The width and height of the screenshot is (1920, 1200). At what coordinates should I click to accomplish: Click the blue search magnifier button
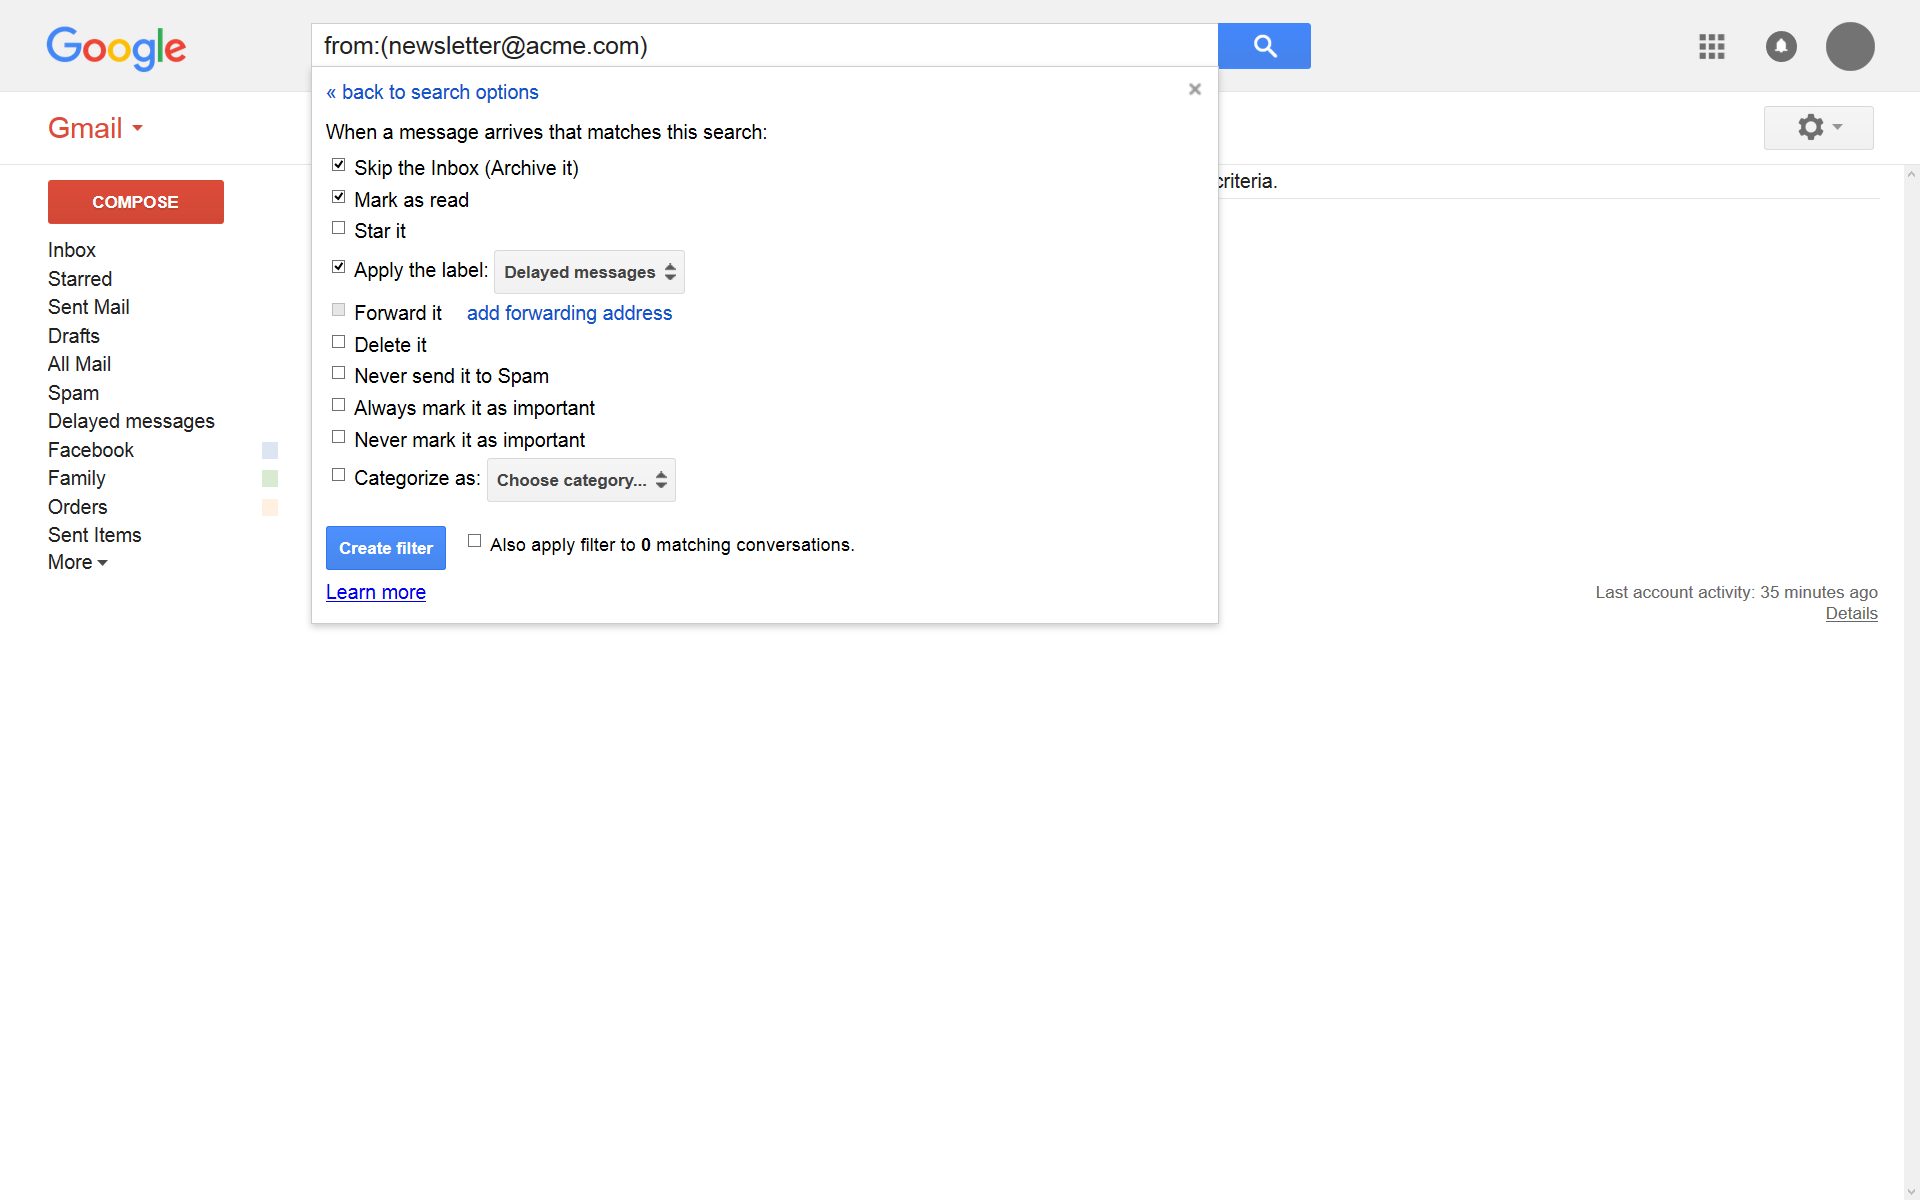1264,46
